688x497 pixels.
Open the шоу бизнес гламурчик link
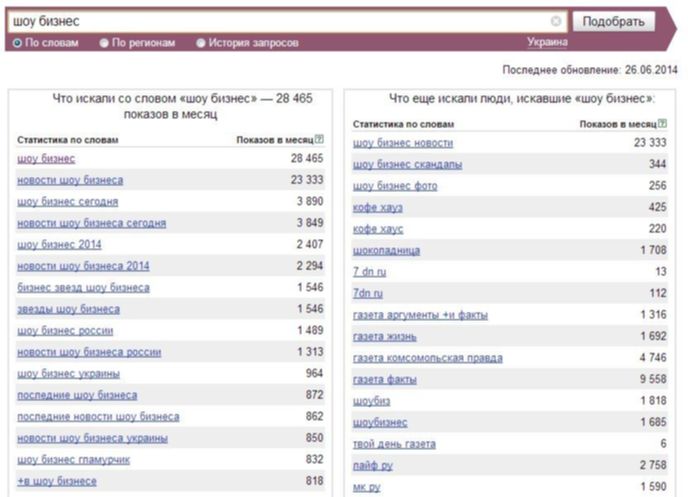74,459
